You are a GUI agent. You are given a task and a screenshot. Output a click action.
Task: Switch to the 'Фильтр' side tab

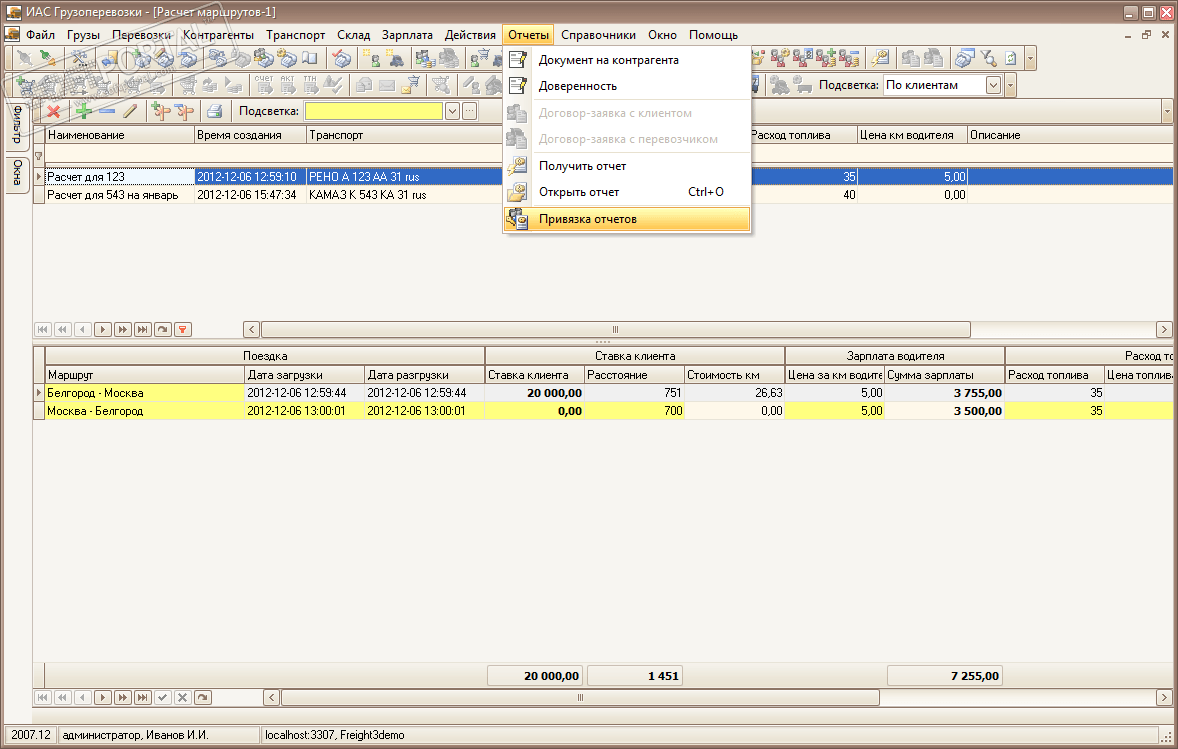[x=17, y=125]
